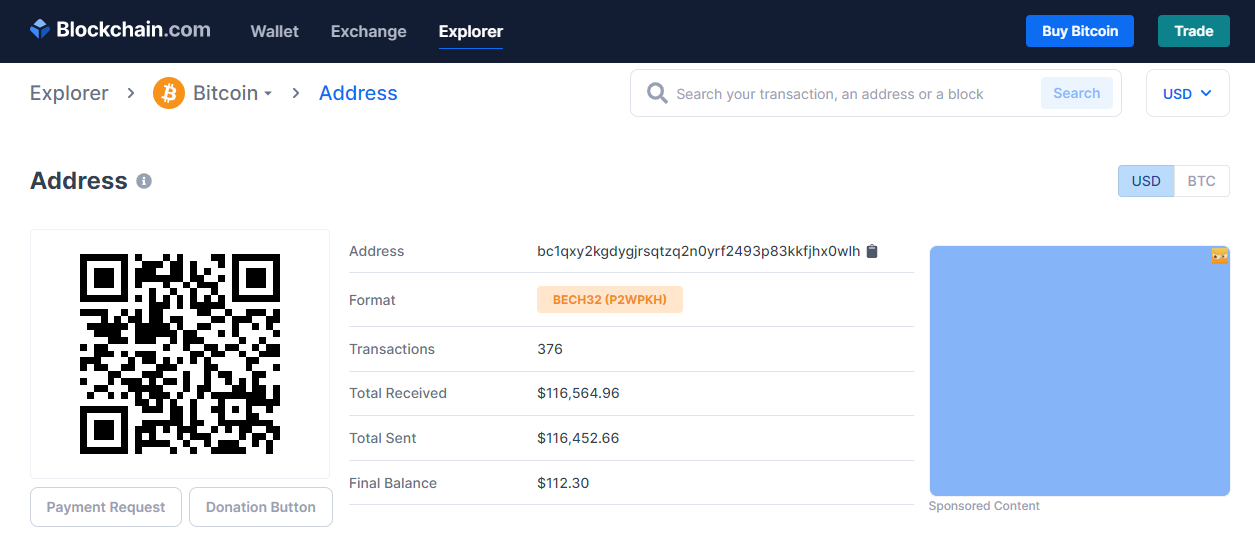The height and width of the screenshot is (552, 1255).
Task: Switch display to BTC toggle
Action: click(x=1202, y=181)
